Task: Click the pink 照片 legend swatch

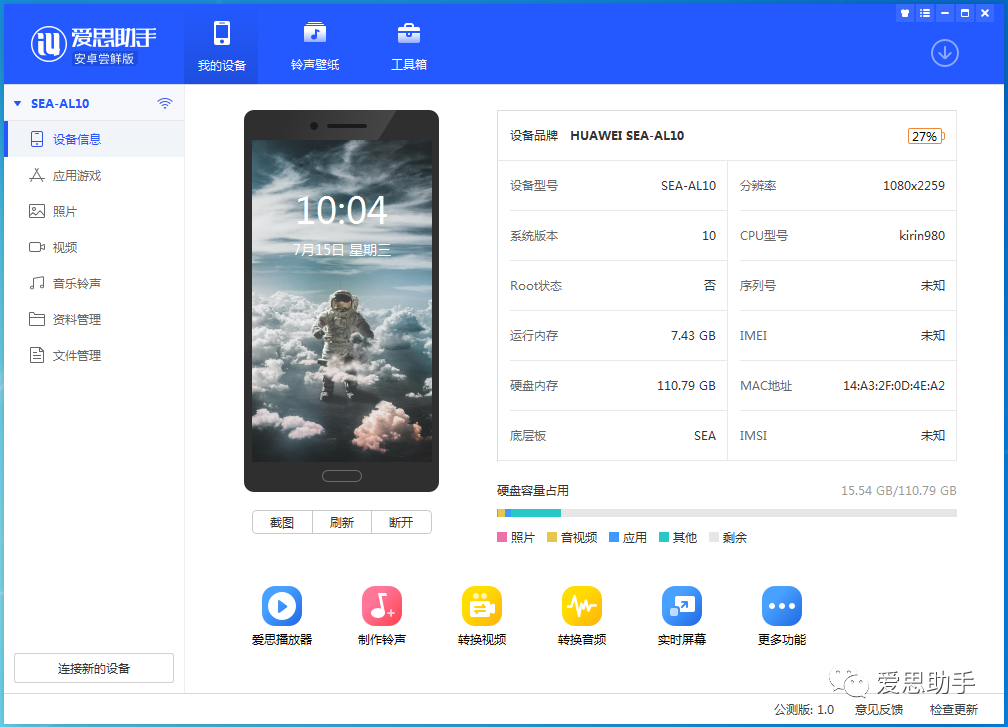Action: pyautogui.click(x=502, y=537)
